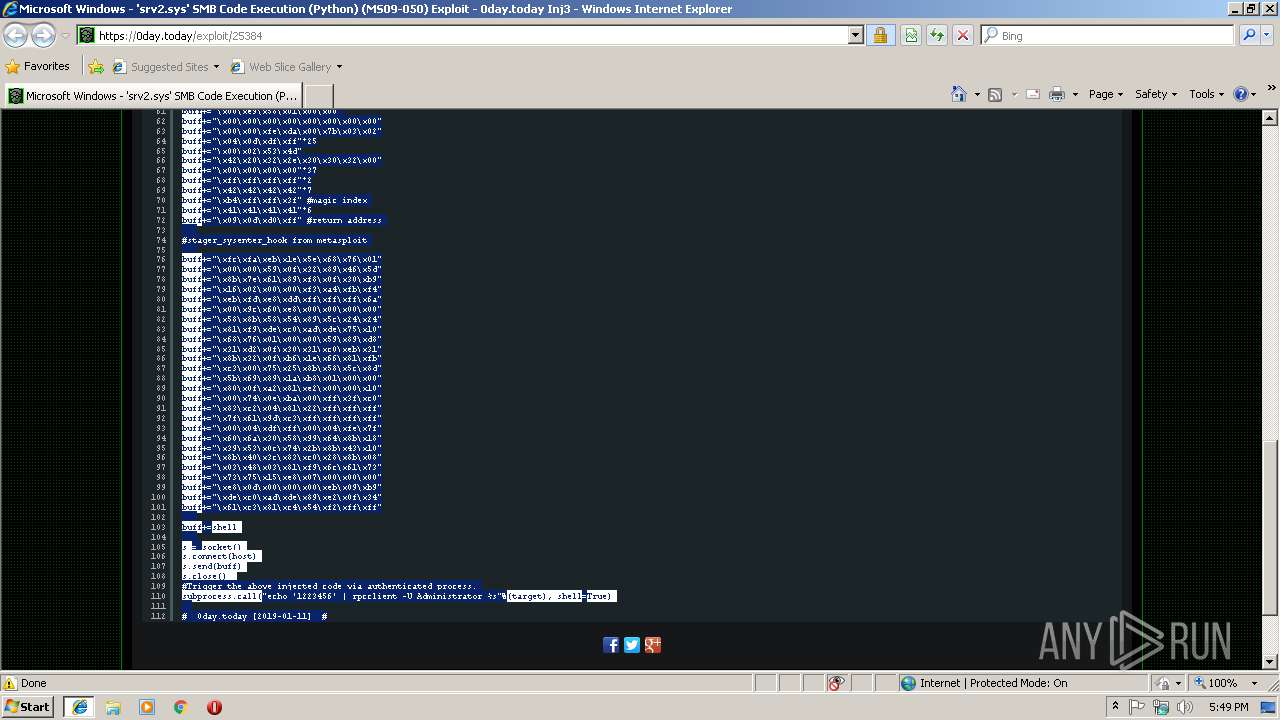Viewport: 1280px width, 720px height.
Task: Open Windows Explorer from taskbar
Action: pyautogui.click(x=113, y=707)
